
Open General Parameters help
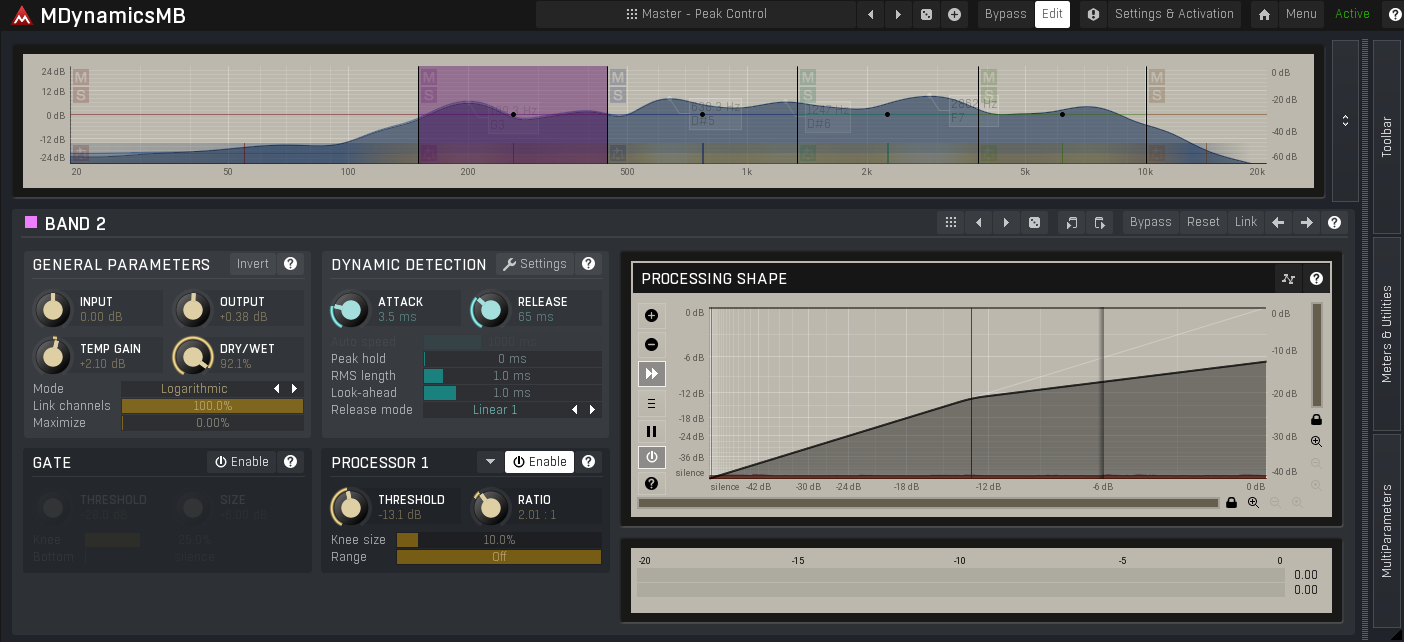tap(291, 264)
